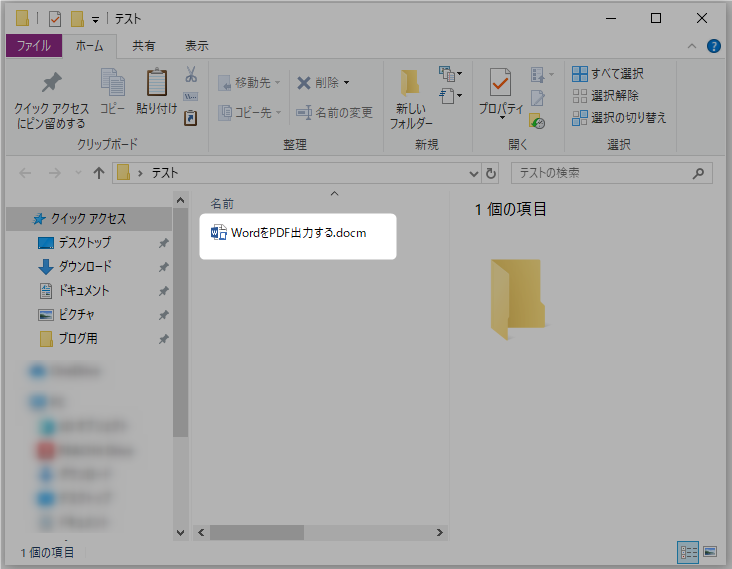Click the New Folder icon in ribbon

[x=410, y=84]
